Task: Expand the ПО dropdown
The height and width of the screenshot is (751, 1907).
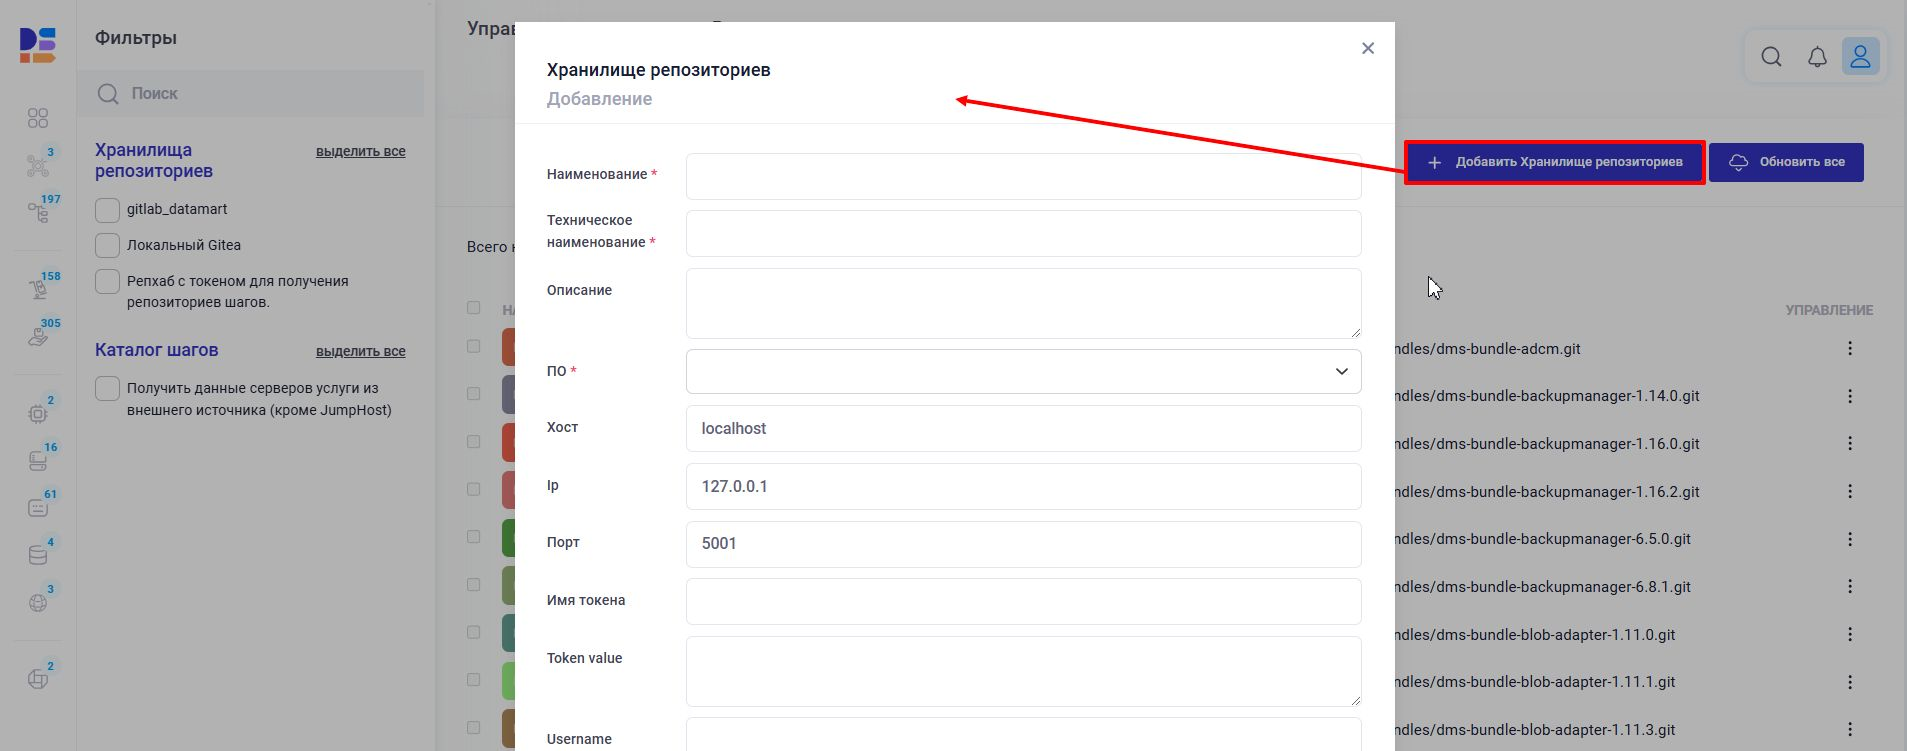Action: 1023,371
